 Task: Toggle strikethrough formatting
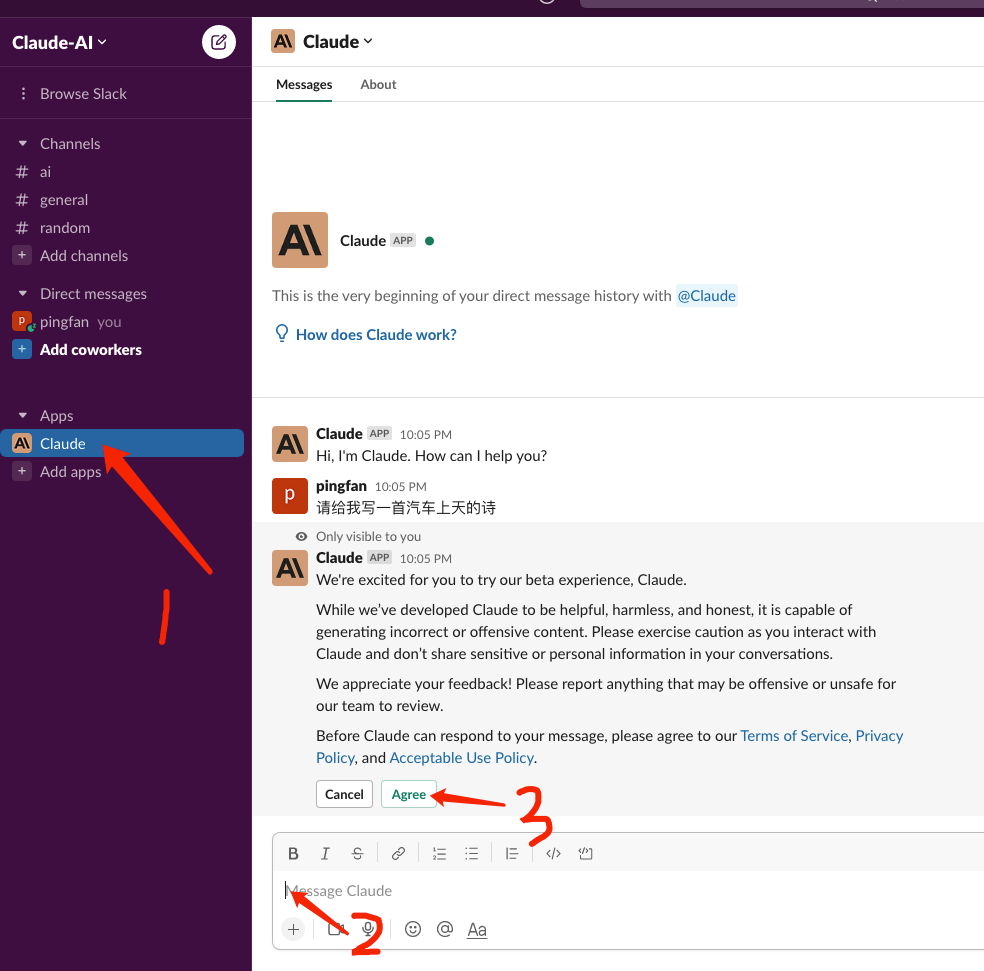[357, 854]
